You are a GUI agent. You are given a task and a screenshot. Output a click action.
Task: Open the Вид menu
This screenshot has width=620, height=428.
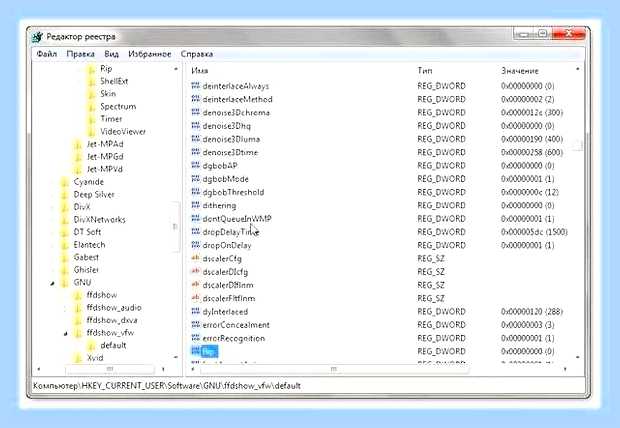(112, 54)
